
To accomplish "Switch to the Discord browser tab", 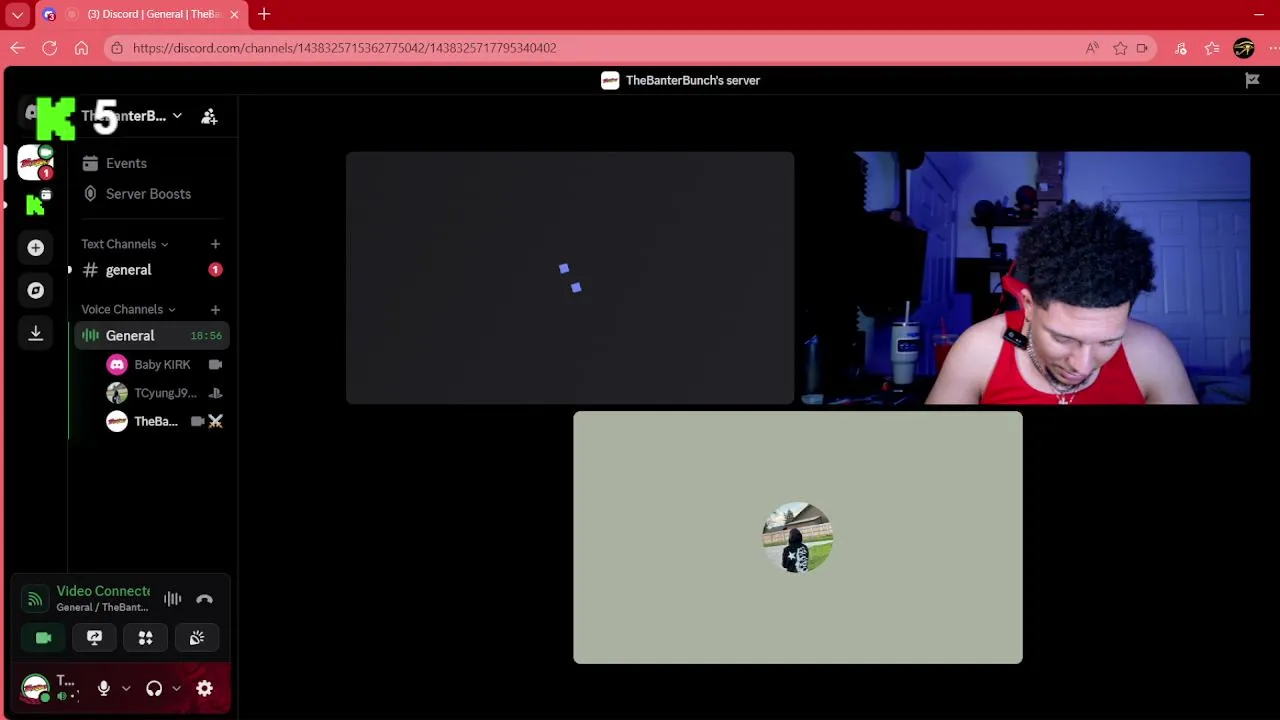I will tap(140, 14).
